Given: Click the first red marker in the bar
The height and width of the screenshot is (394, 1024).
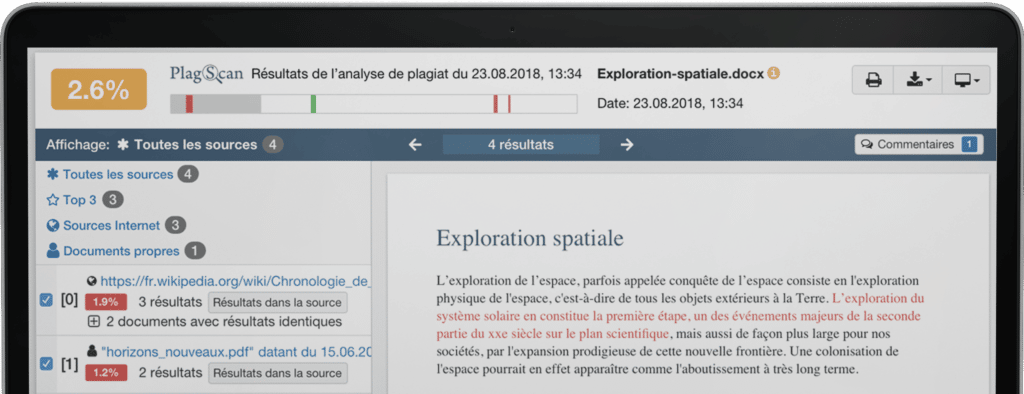Looking at the screenshot, I should click(189, 104).
